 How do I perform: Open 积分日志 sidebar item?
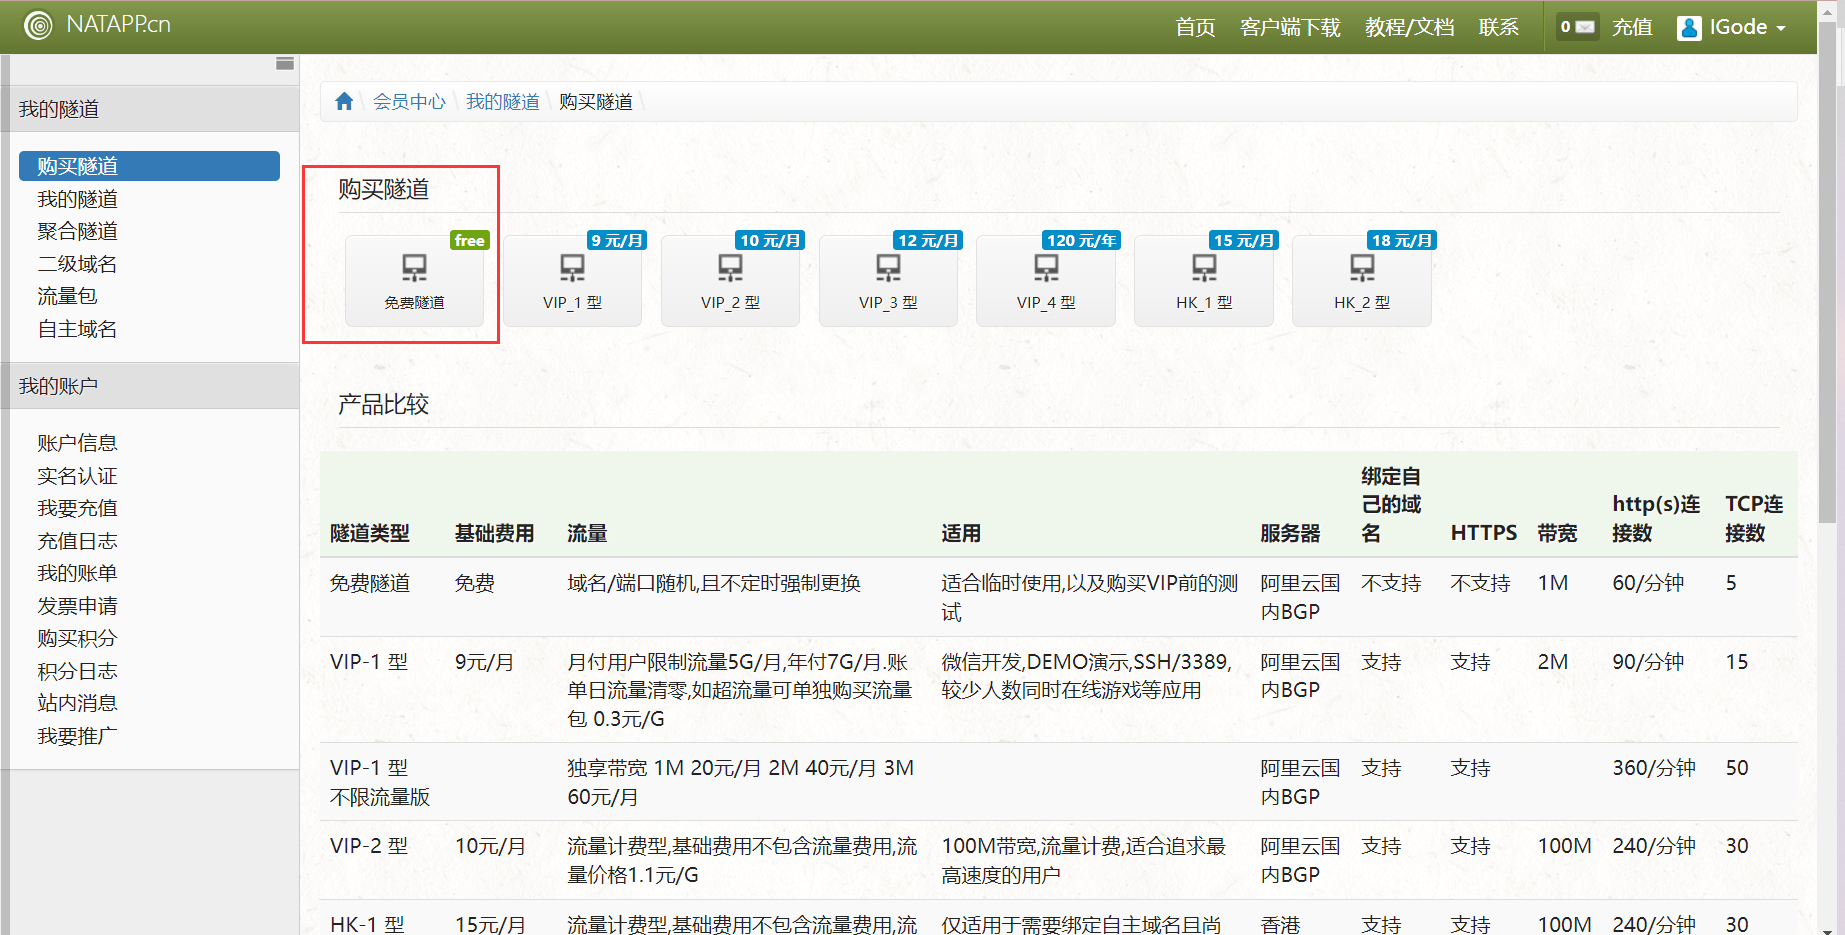coord(78,671)
